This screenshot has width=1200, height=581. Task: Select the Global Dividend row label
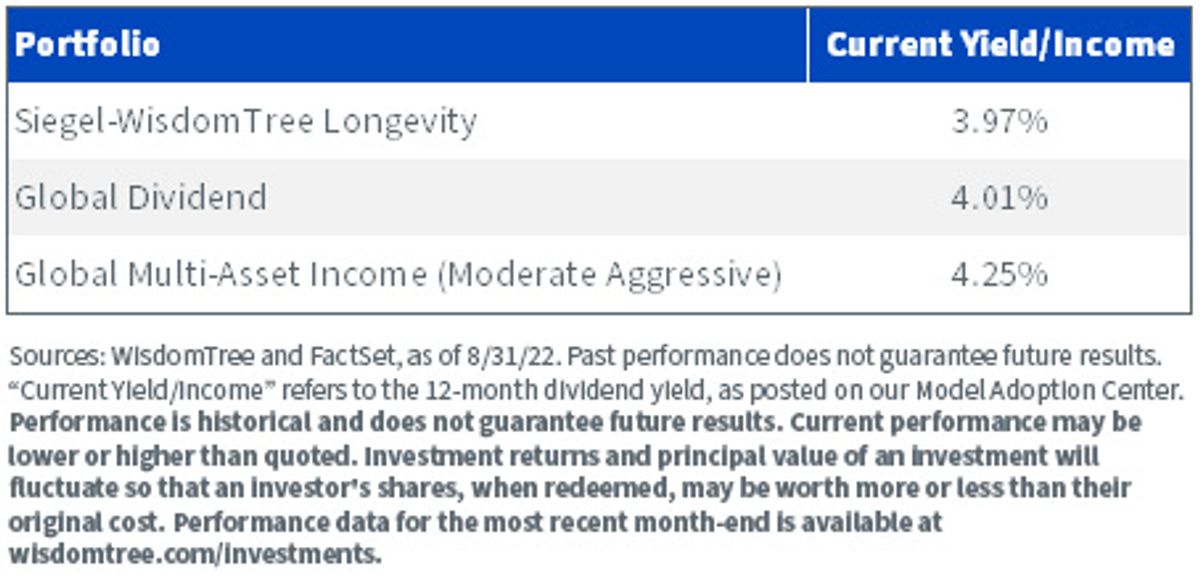[141, 197]
